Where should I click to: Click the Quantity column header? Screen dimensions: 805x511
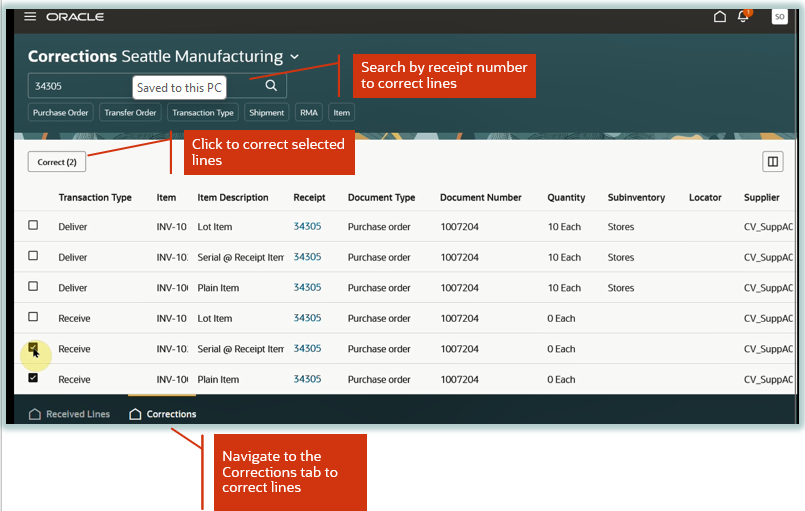point(566,197)
